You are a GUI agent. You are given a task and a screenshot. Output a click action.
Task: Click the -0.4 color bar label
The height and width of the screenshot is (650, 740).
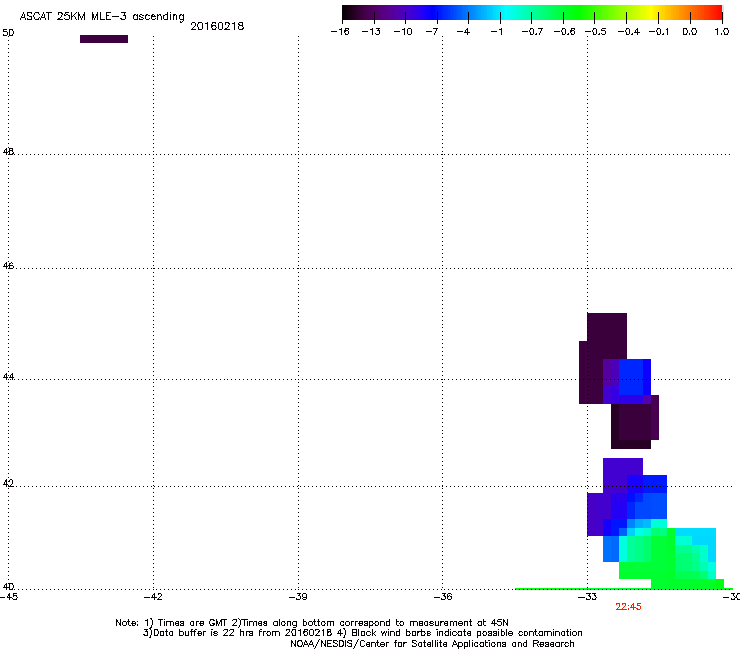(629, 32)
